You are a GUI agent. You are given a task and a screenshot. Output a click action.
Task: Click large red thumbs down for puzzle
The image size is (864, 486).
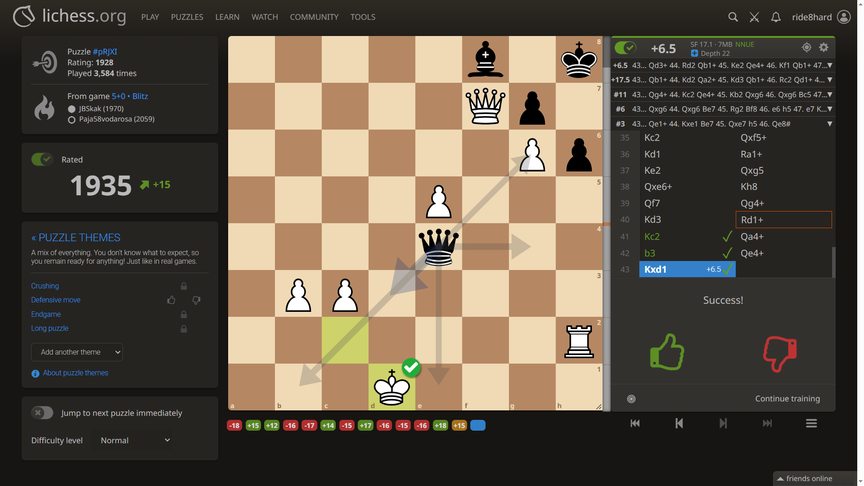pos(780,352)
